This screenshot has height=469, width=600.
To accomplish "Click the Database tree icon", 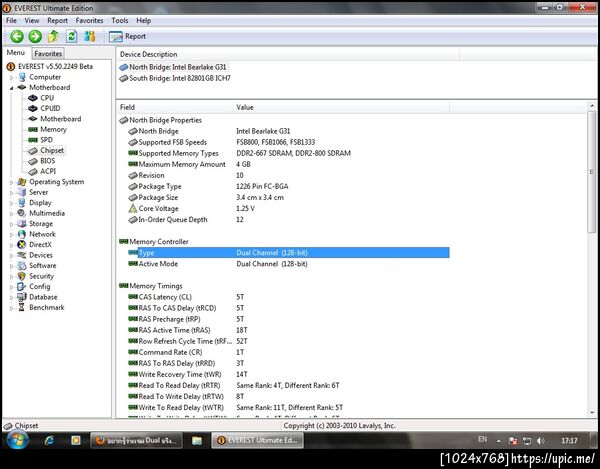I will tap(22, 297).
